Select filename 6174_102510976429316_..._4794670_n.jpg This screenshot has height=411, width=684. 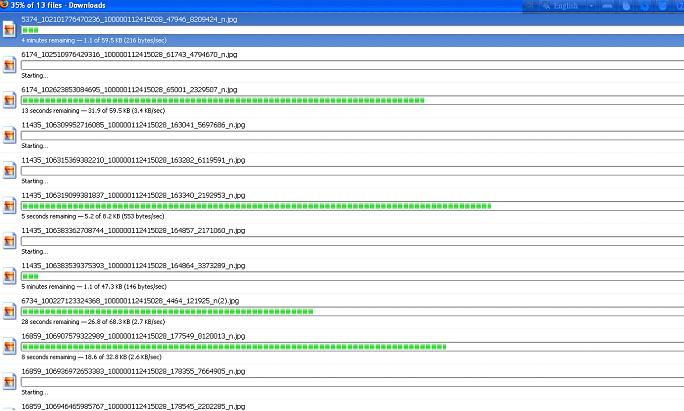pos(129,55)
